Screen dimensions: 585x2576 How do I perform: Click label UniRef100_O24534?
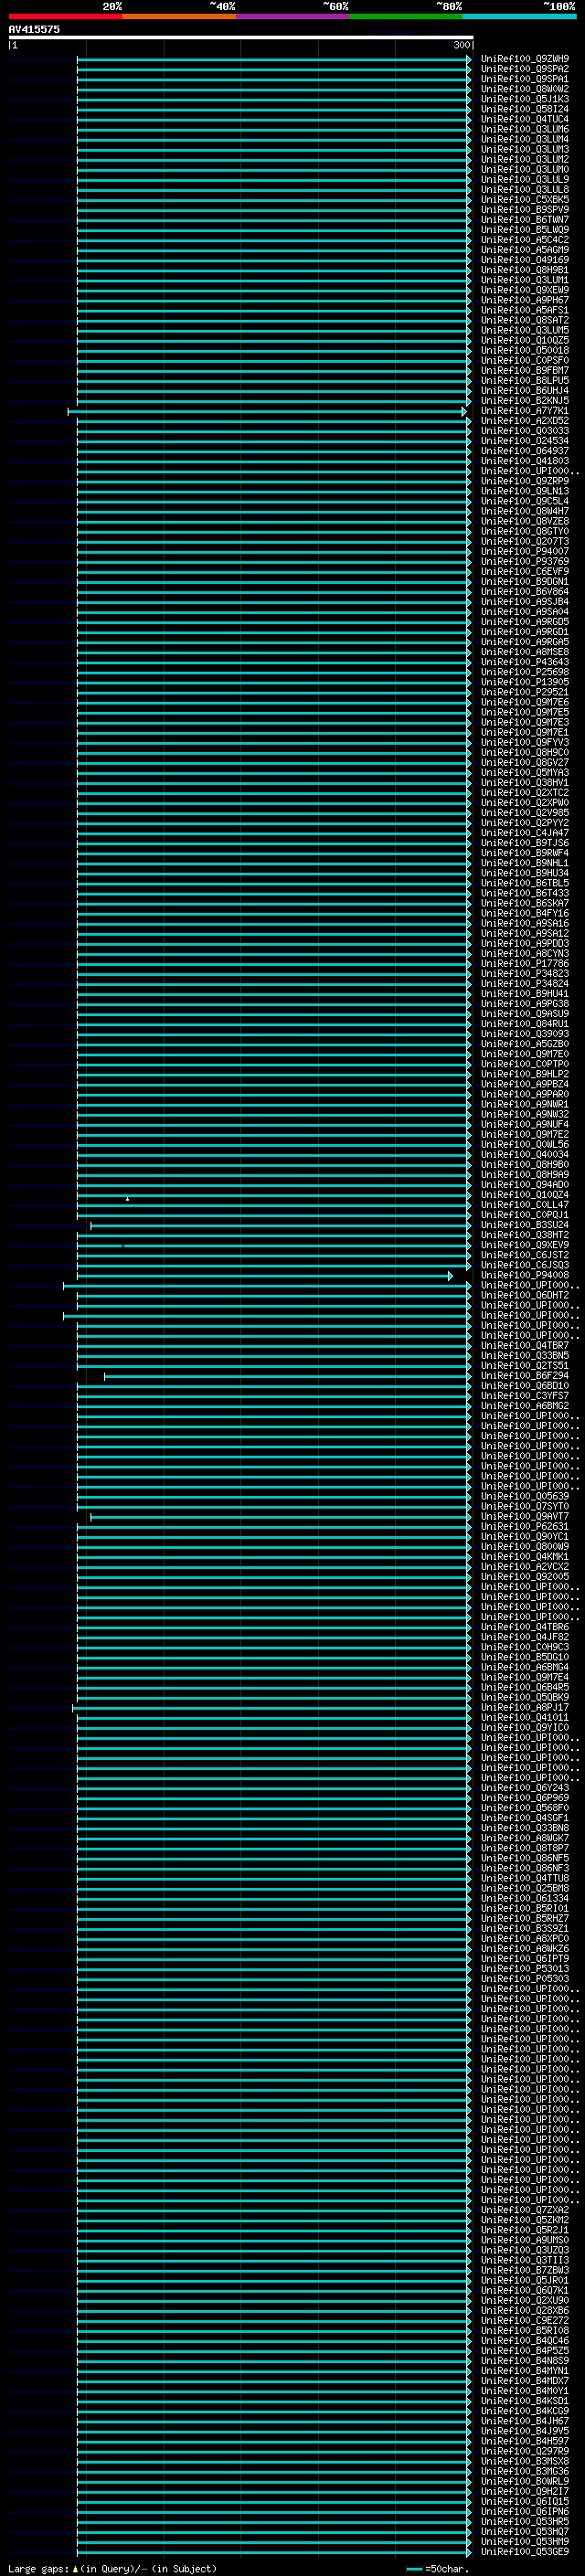click(525, 441)
